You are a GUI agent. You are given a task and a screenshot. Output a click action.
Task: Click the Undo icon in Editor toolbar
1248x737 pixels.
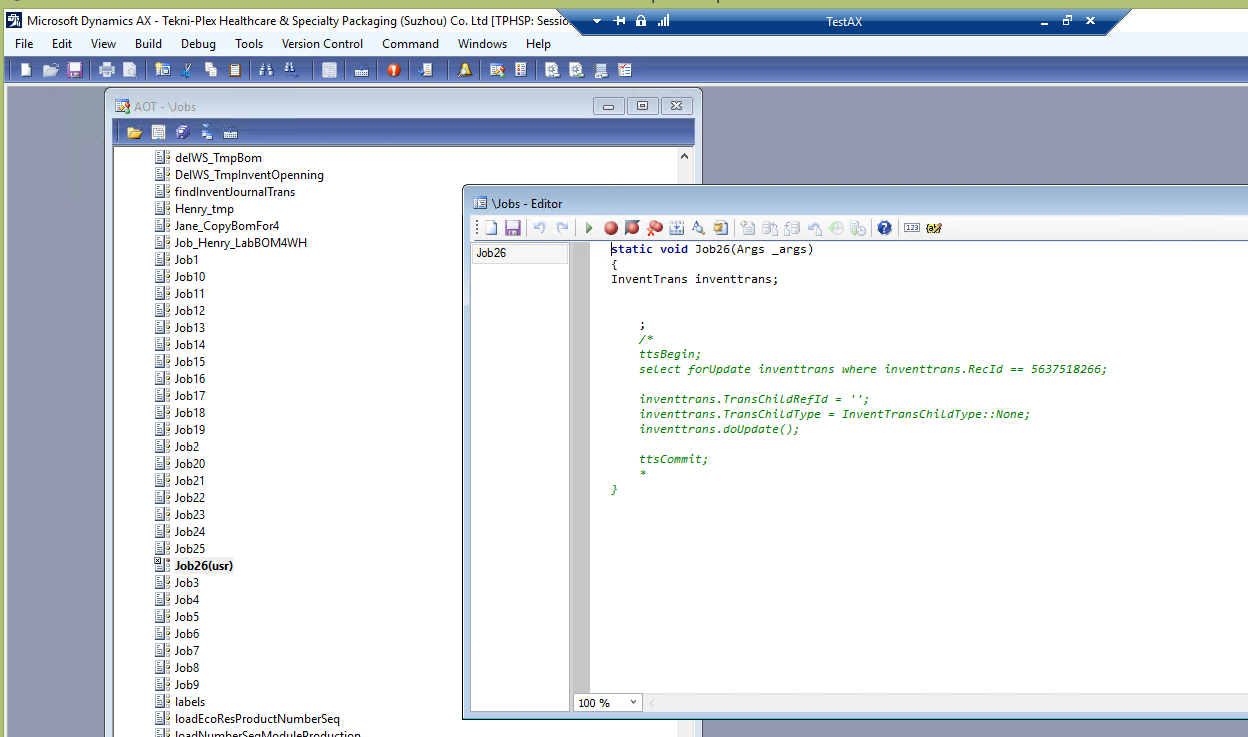tap(539, 228)
